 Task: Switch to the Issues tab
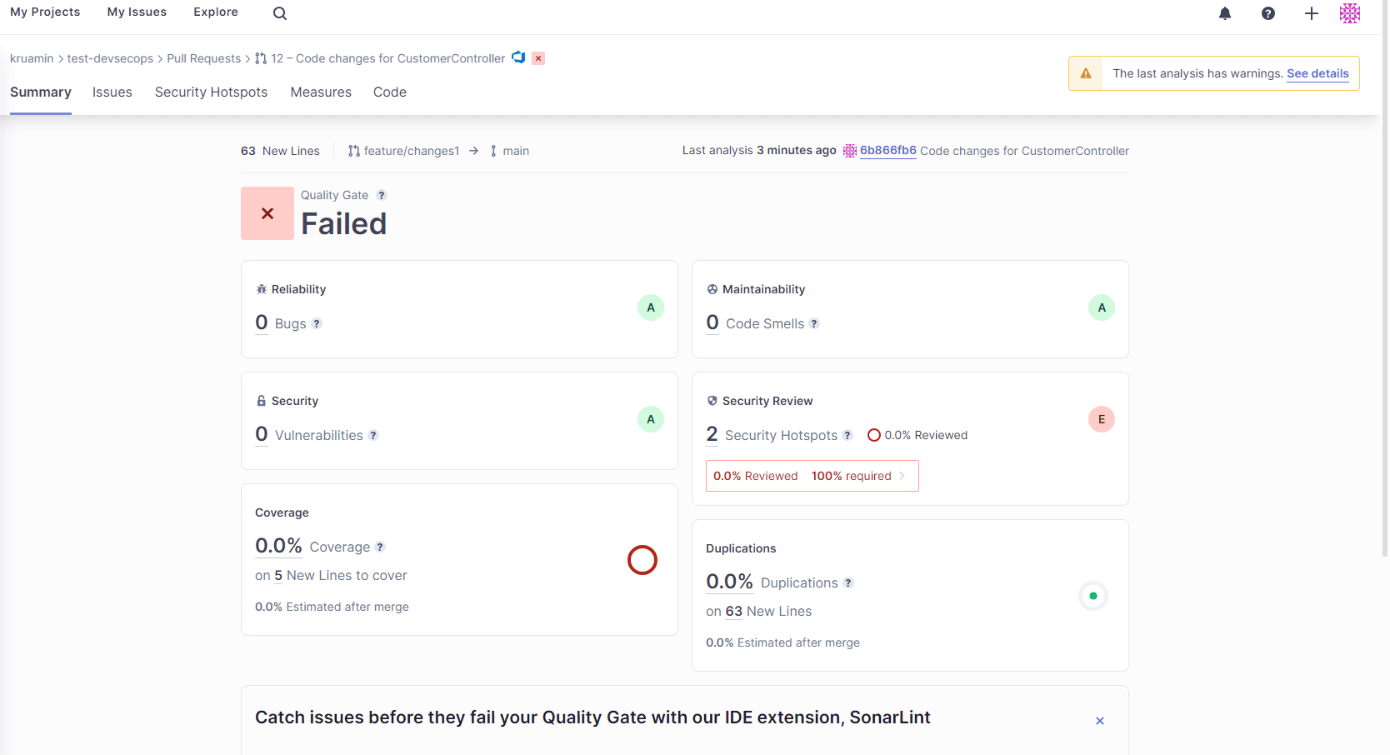click(112, 92)
